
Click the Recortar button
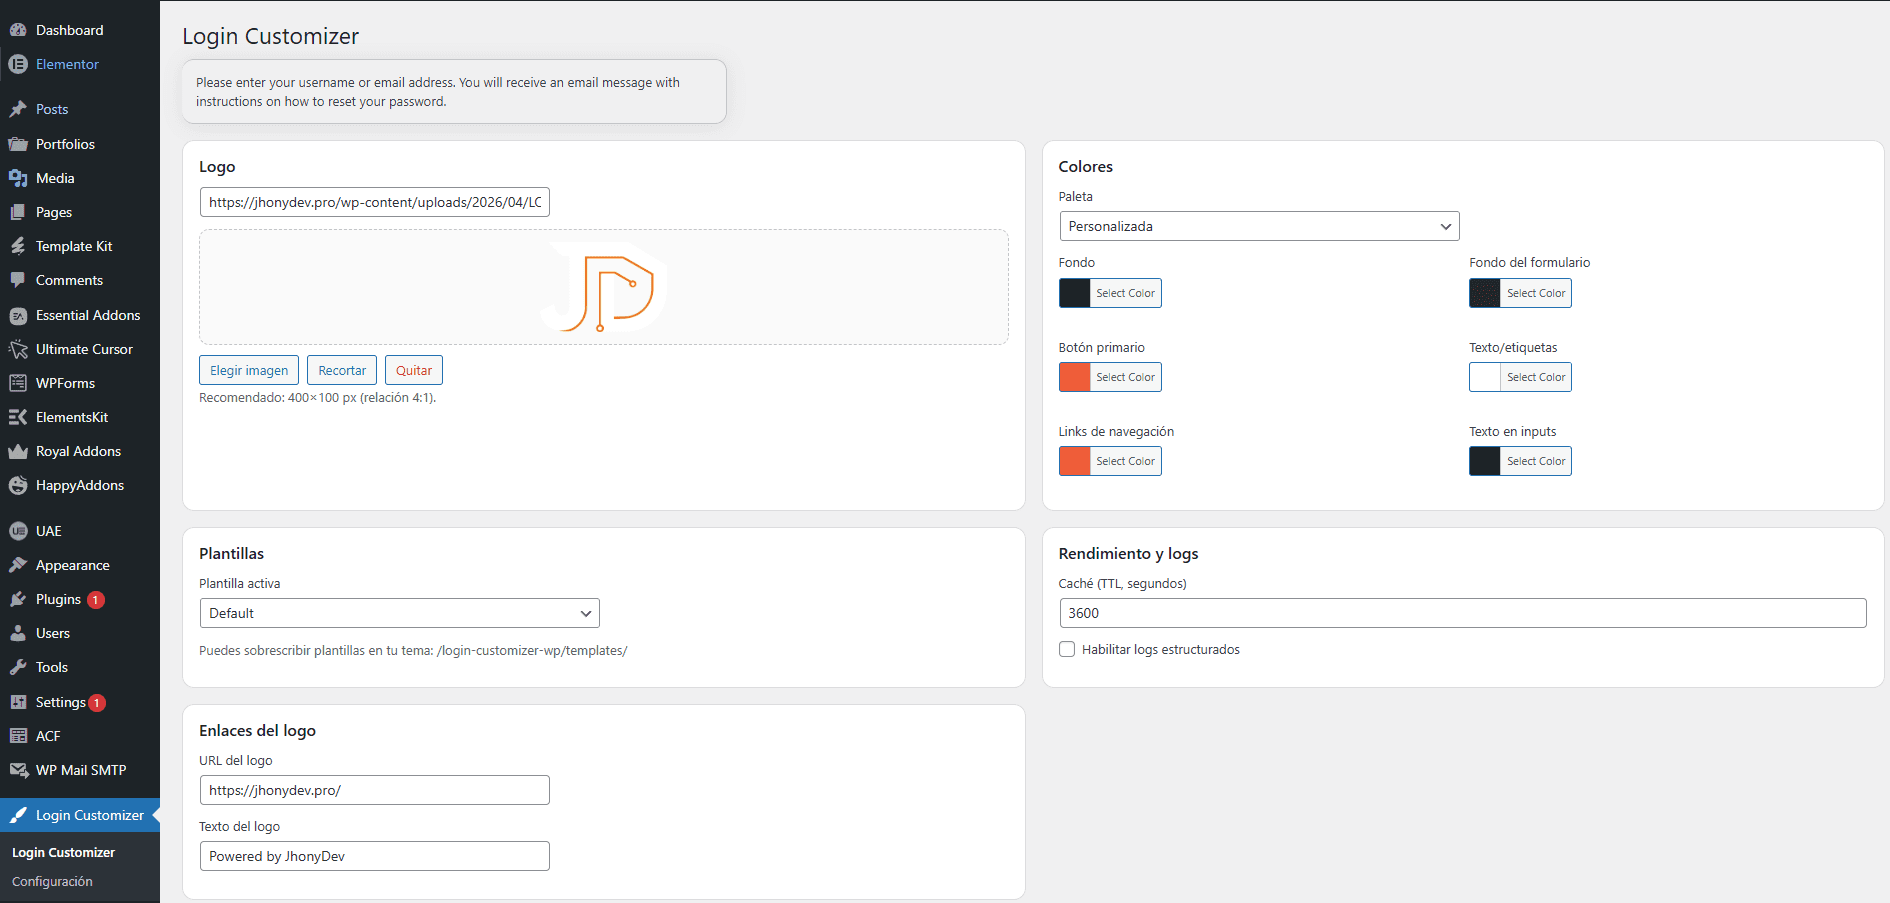(x=342, y=370)
